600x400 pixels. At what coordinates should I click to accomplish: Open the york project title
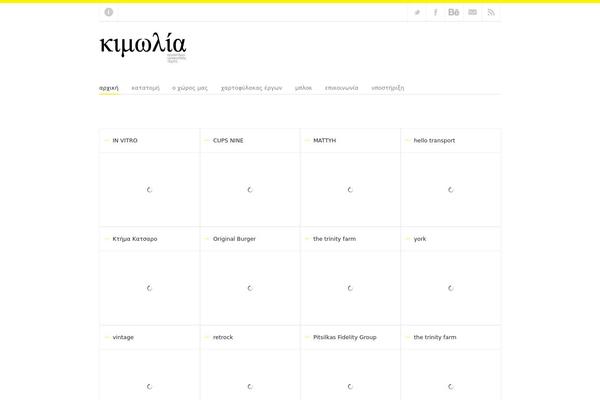click(420, 239)
